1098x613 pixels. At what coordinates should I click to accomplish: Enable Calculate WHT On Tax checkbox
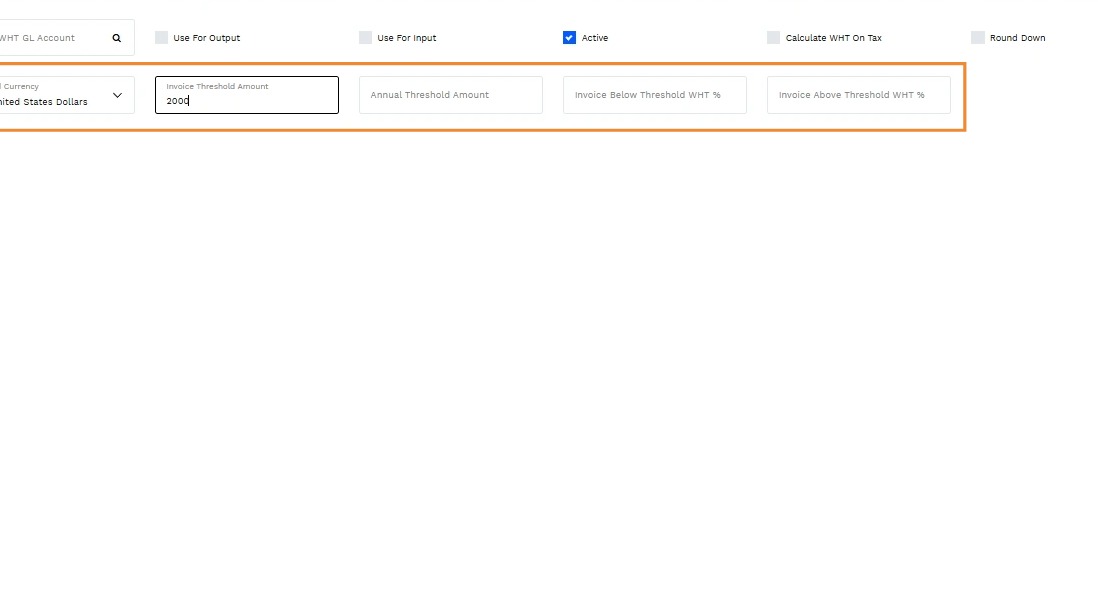pos(773,38)
